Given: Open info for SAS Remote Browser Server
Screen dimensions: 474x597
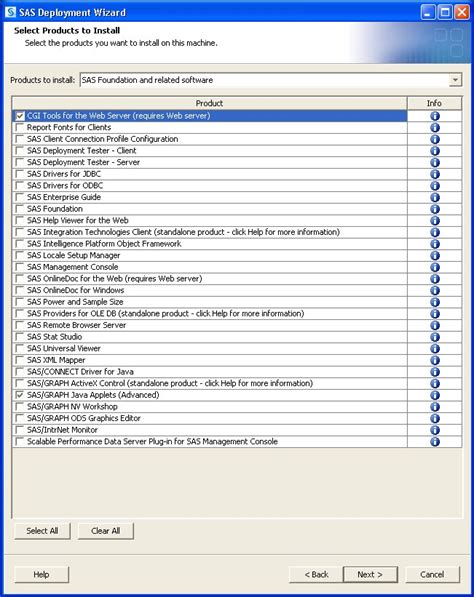Looking at the screenshot, I should pos(435,325).
